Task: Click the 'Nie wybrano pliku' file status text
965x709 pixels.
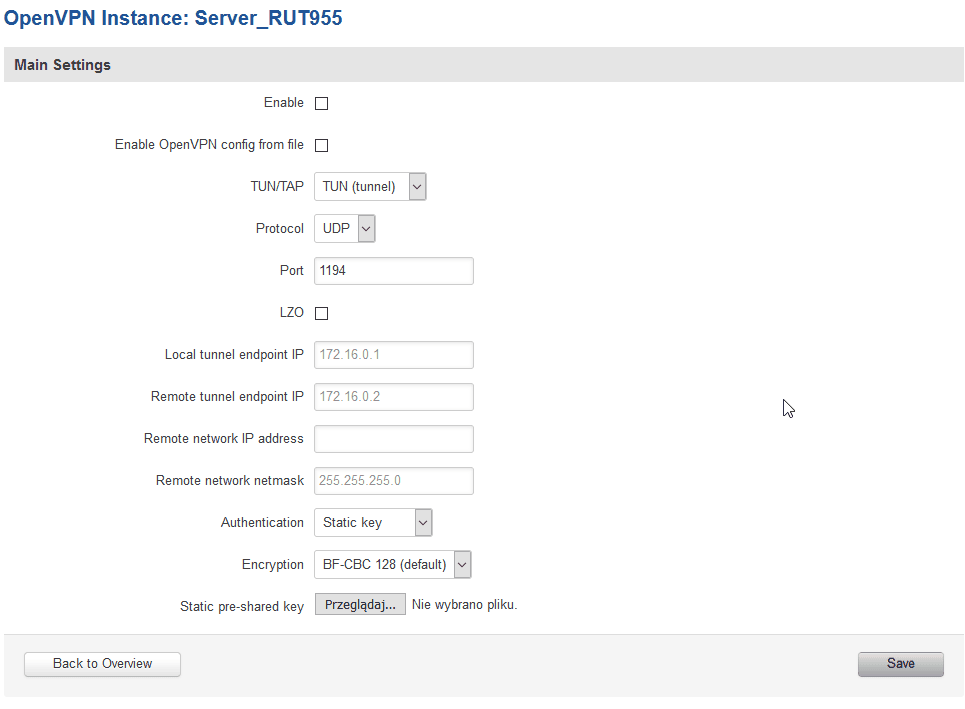Action: tap(464, 605)
